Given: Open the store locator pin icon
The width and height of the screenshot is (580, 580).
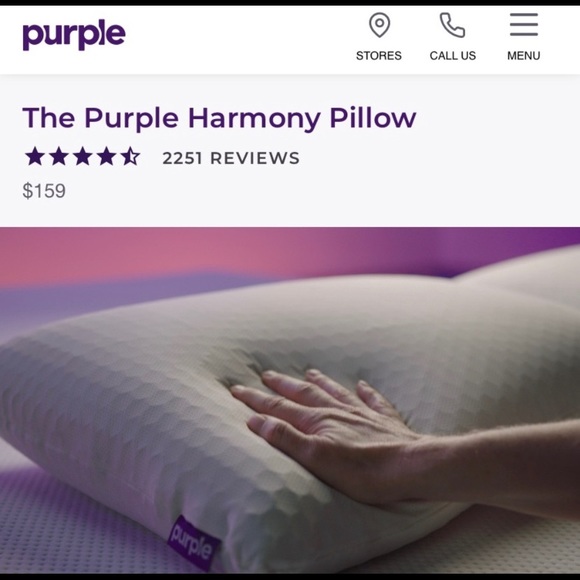Looking at the screenshot, I should pos(380,25).
